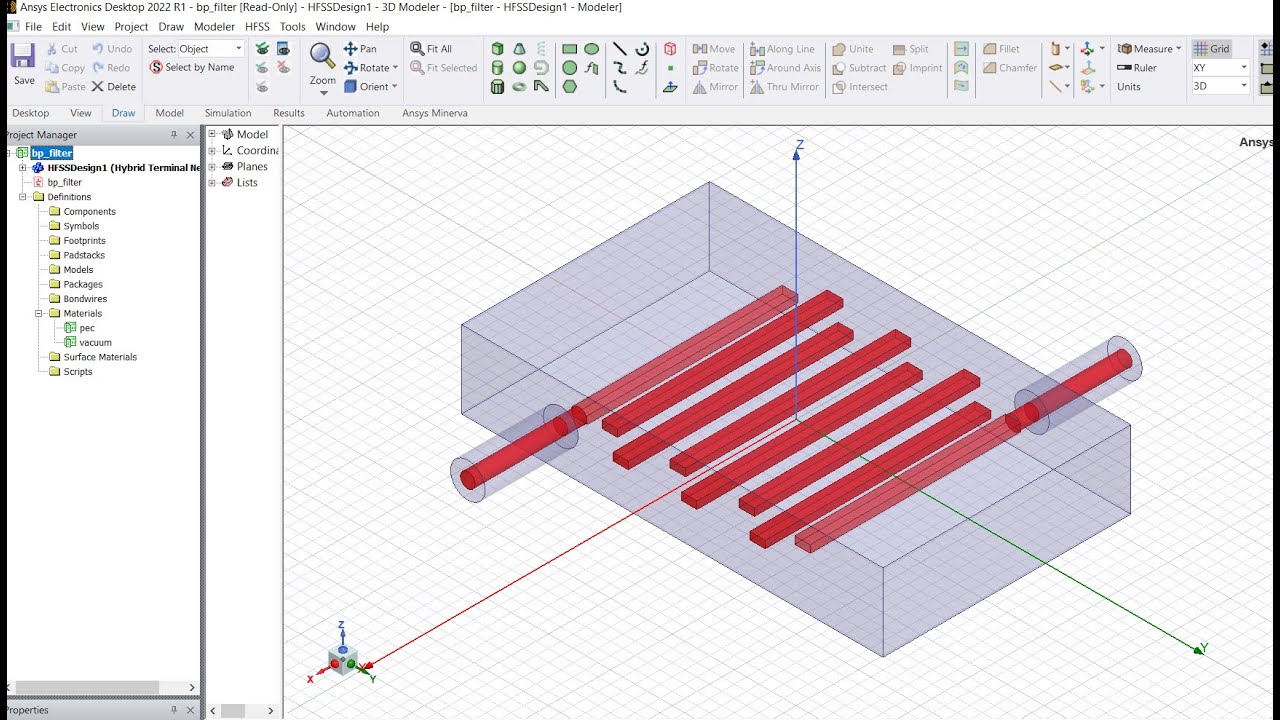Screen dimensions: 1280x720
Task: Click Fit All view button
Action: (431, 49)
